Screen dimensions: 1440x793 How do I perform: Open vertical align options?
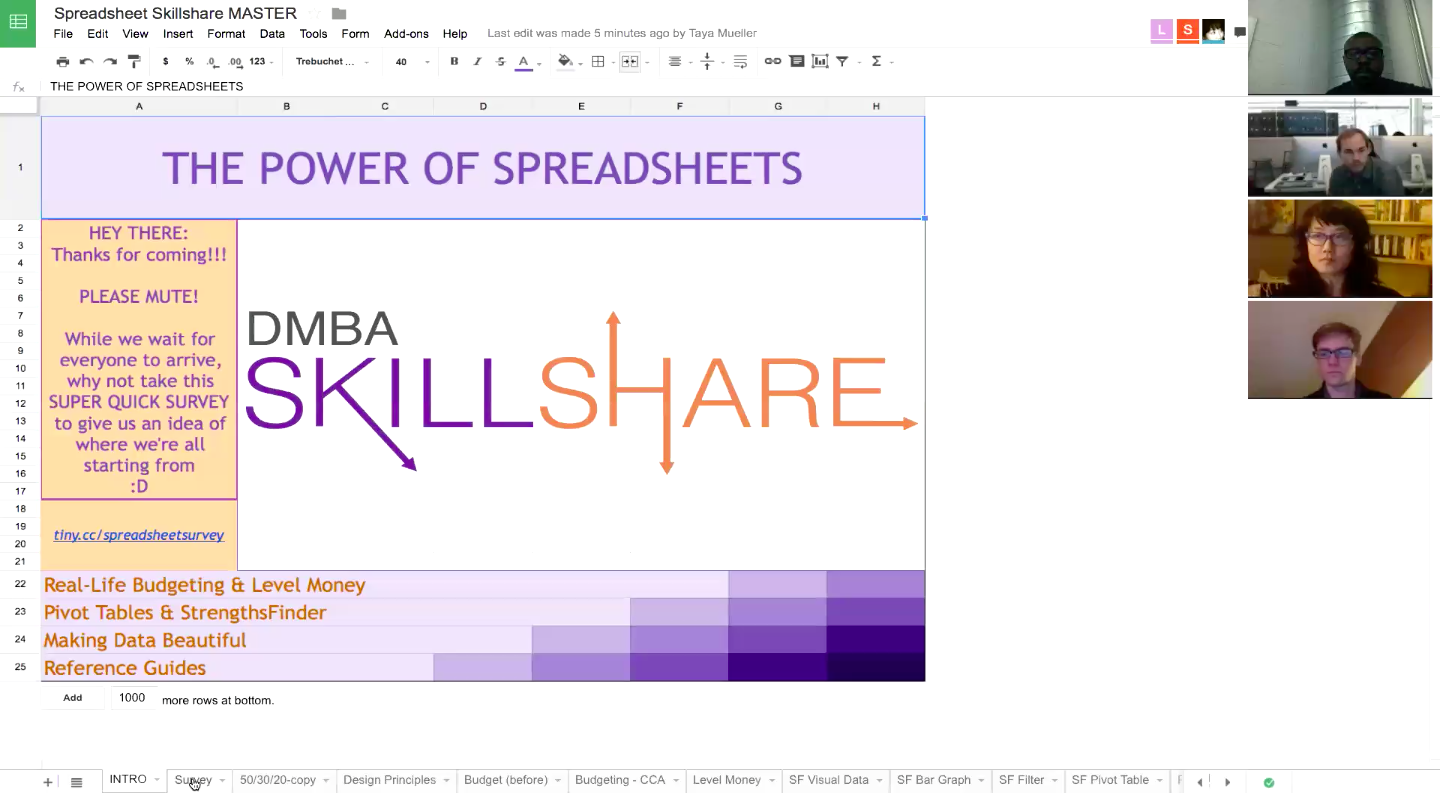(707, 62)
